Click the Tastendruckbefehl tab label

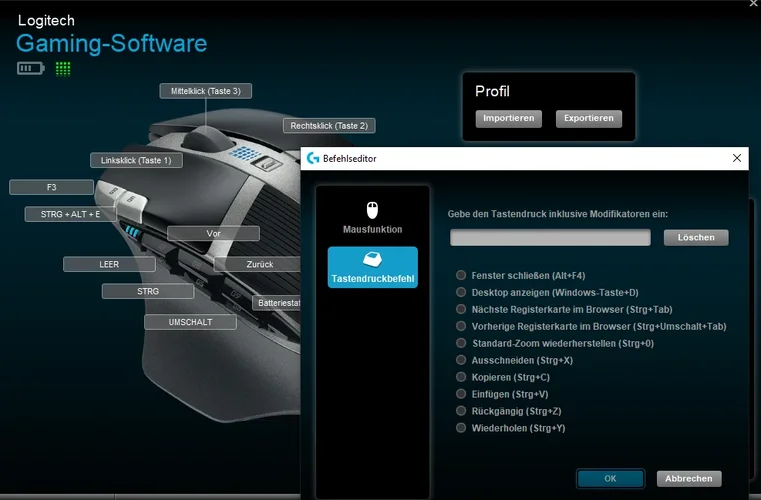point(373,279)
